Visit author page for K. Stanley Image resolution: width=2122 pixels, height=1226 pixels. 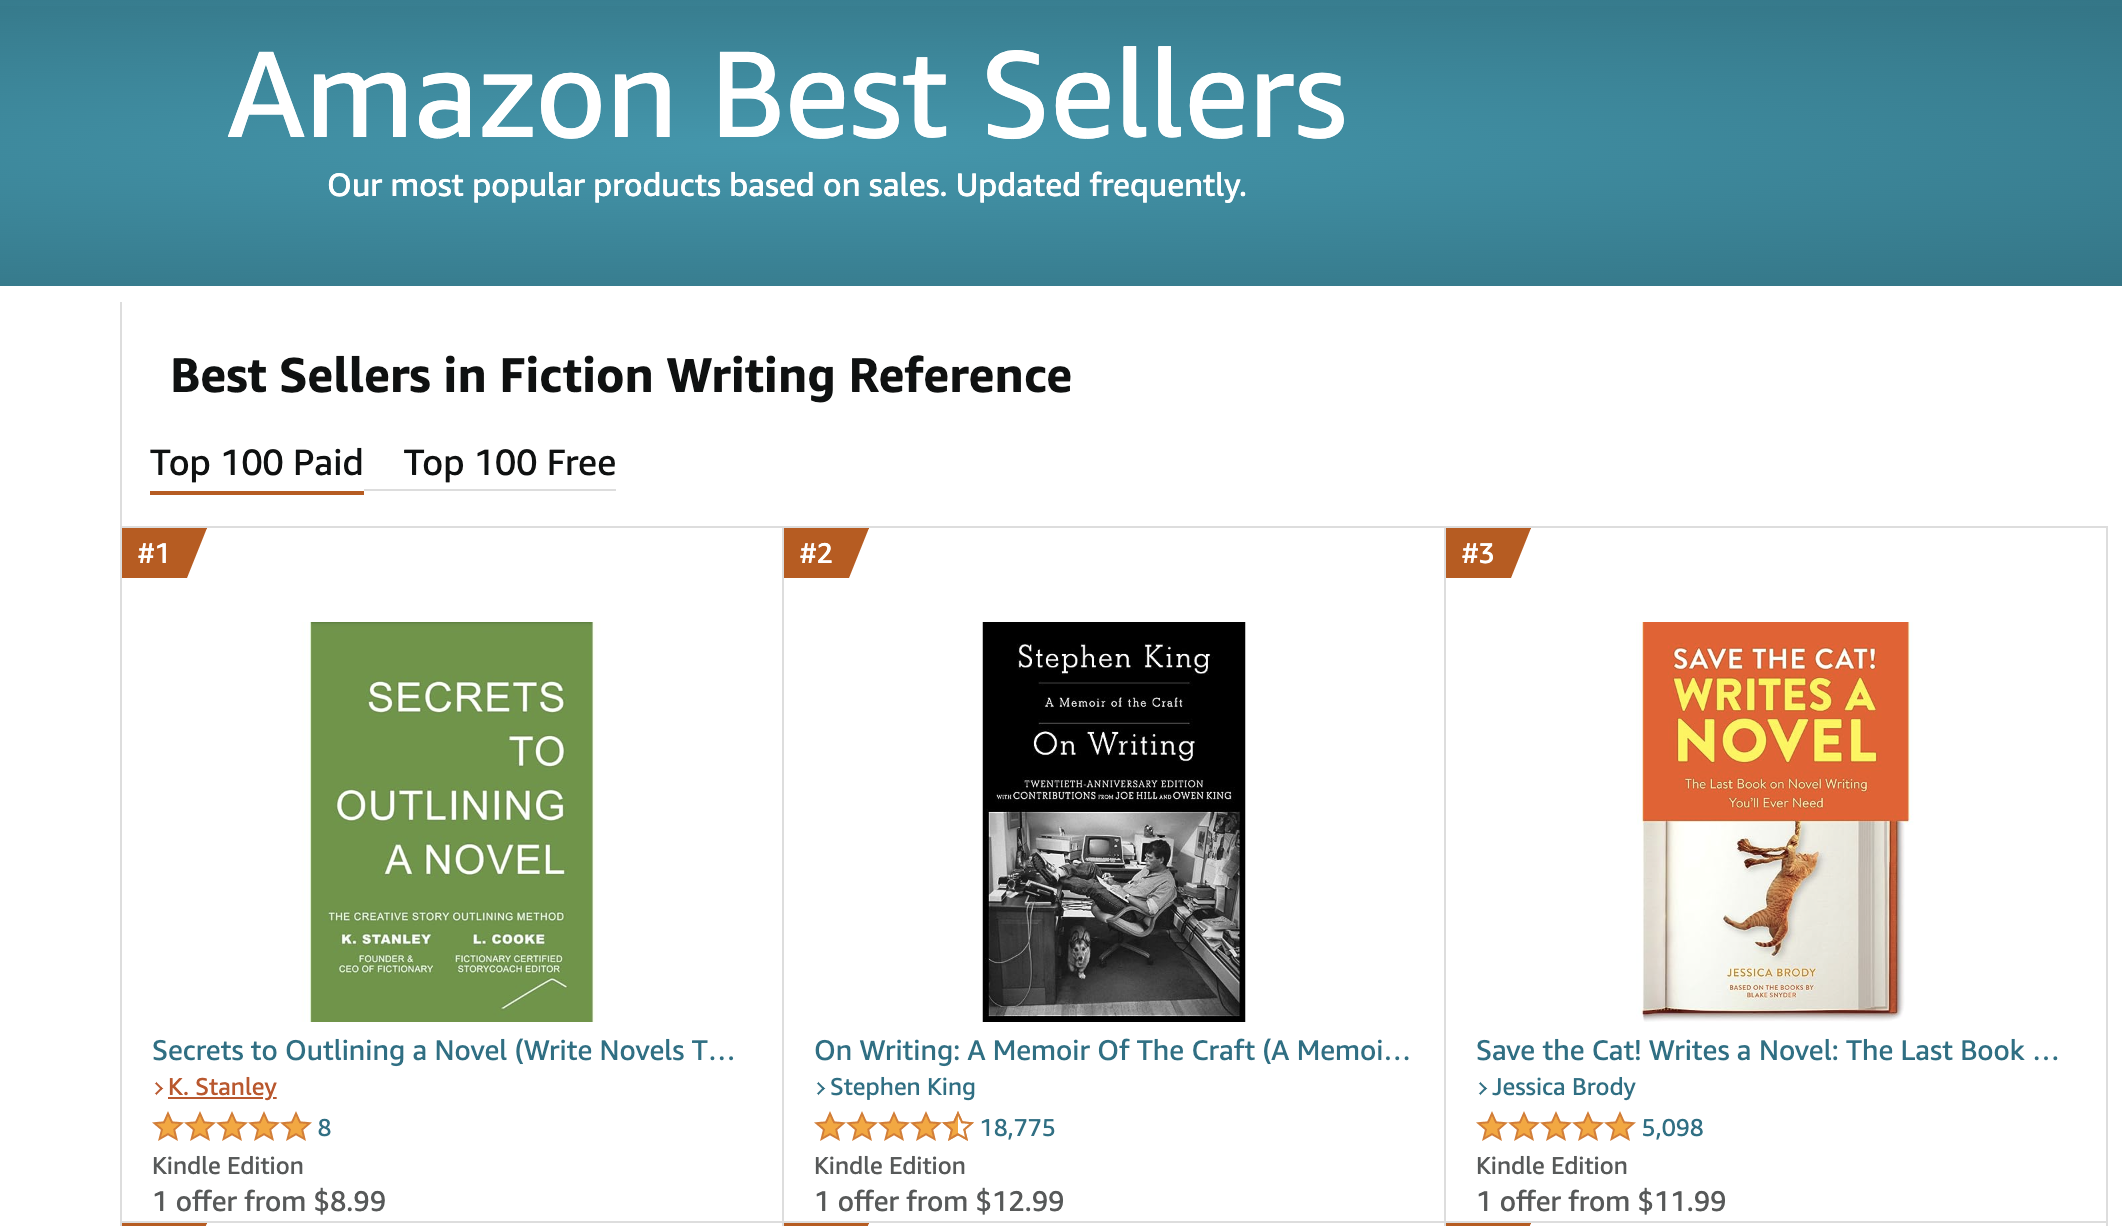click(222, 1087)
